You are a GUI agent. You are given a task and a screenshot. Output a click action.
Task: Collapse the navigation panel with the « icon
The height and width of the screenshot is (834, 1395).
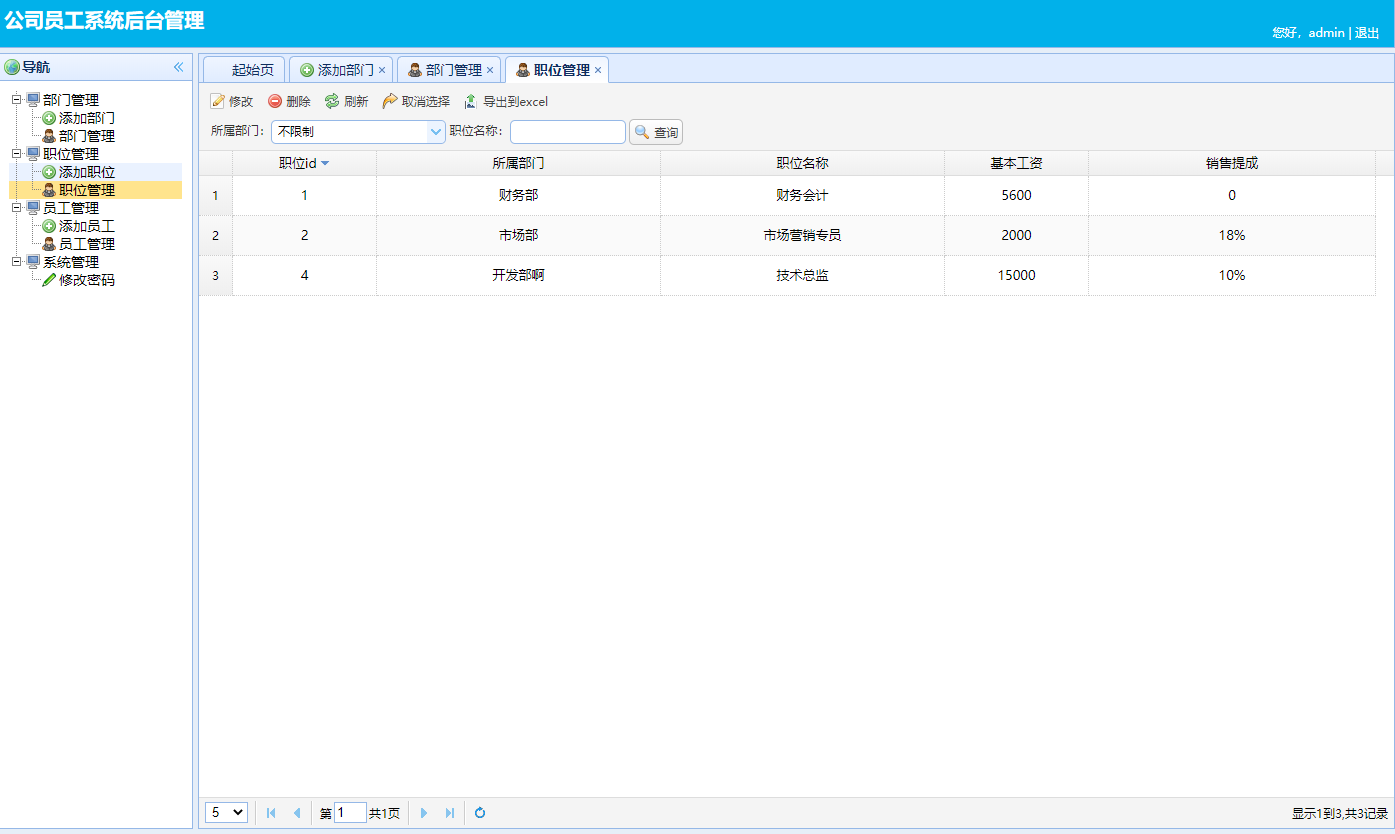pos(178,66)
